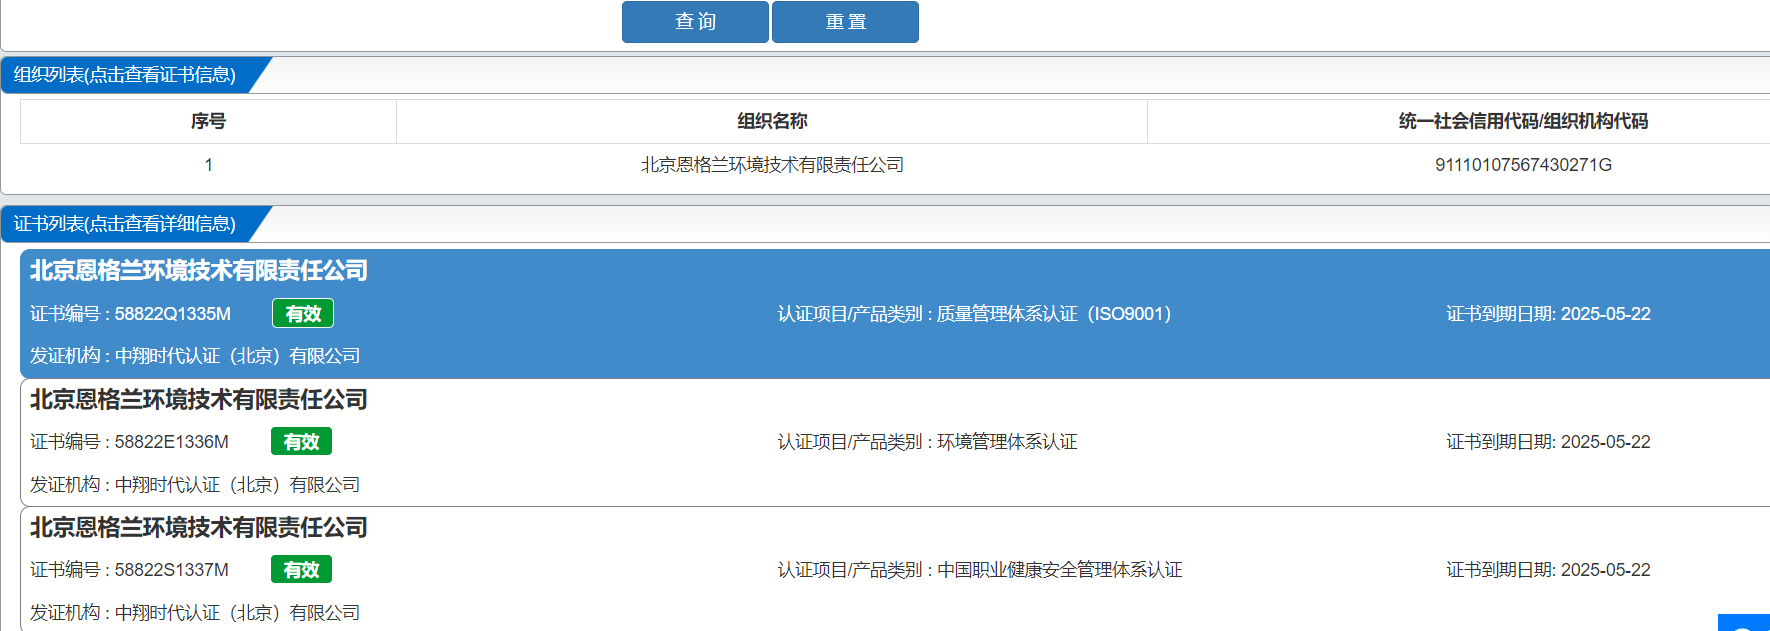Click credit code 91110107567430271G
The image size is (1770, 631).
(x=1523, y=165)
